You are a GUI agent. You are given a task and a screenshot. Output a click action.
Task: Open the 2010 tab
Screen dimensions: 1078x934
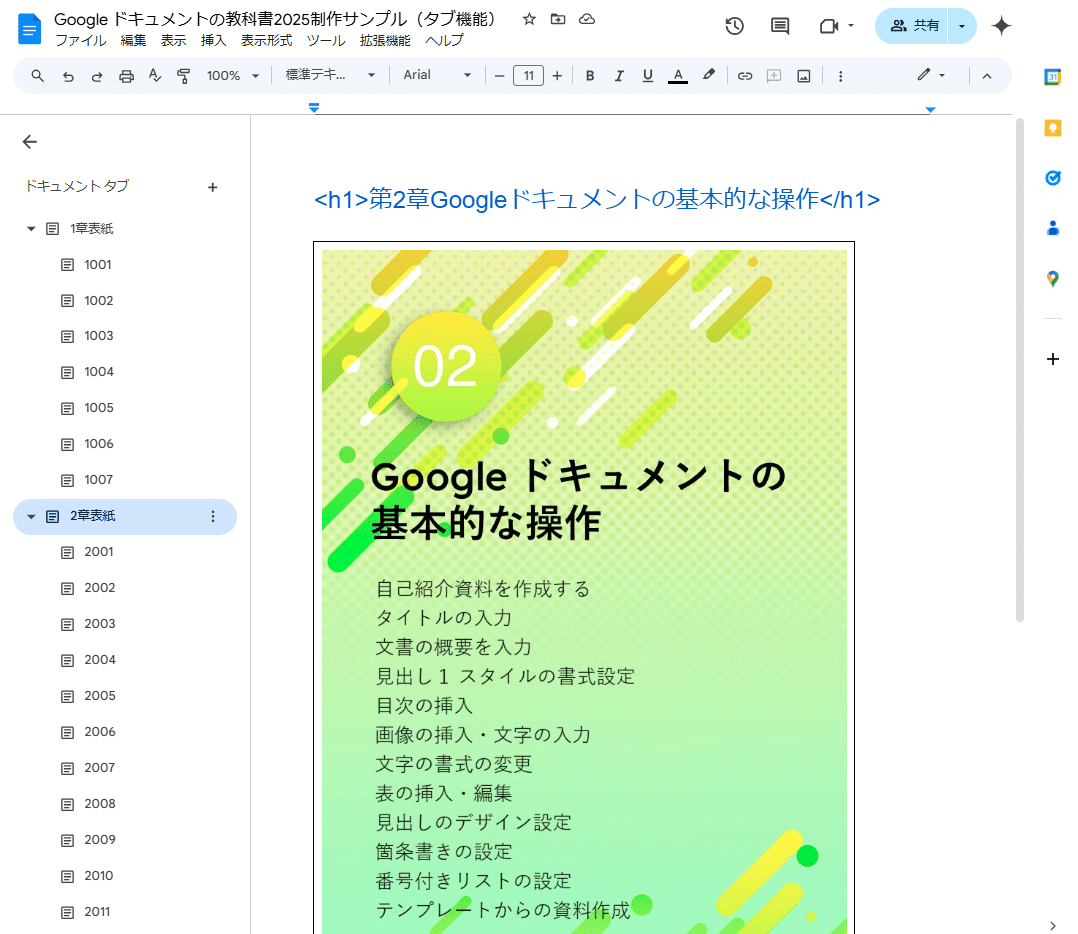pos(98,876)
